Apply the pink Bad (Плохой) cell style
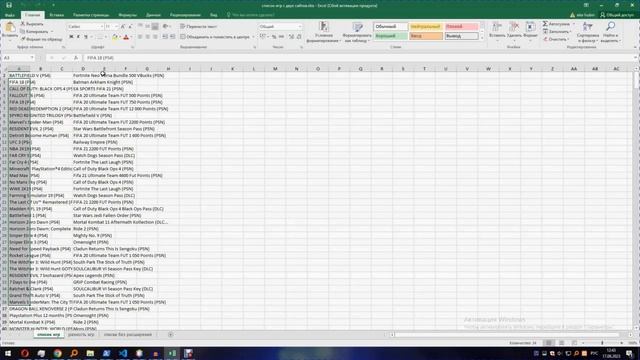The image size is (640, 360). [x=461, y=27]
